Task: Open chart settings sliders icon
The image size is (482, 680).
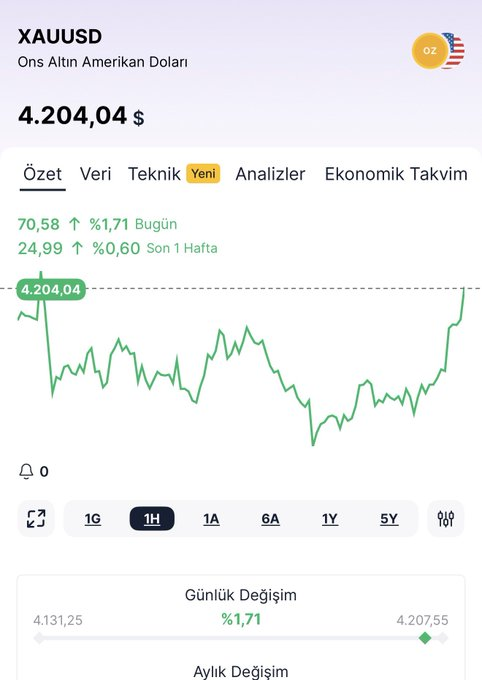Action: click(446, 519)
